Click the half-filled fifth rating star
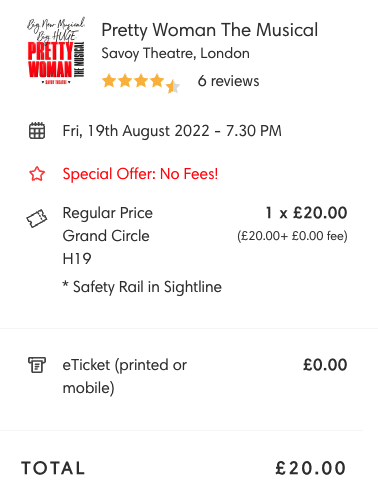Image resolution: width=378 pixels, height=494 pixels. [x=173, y=86]
